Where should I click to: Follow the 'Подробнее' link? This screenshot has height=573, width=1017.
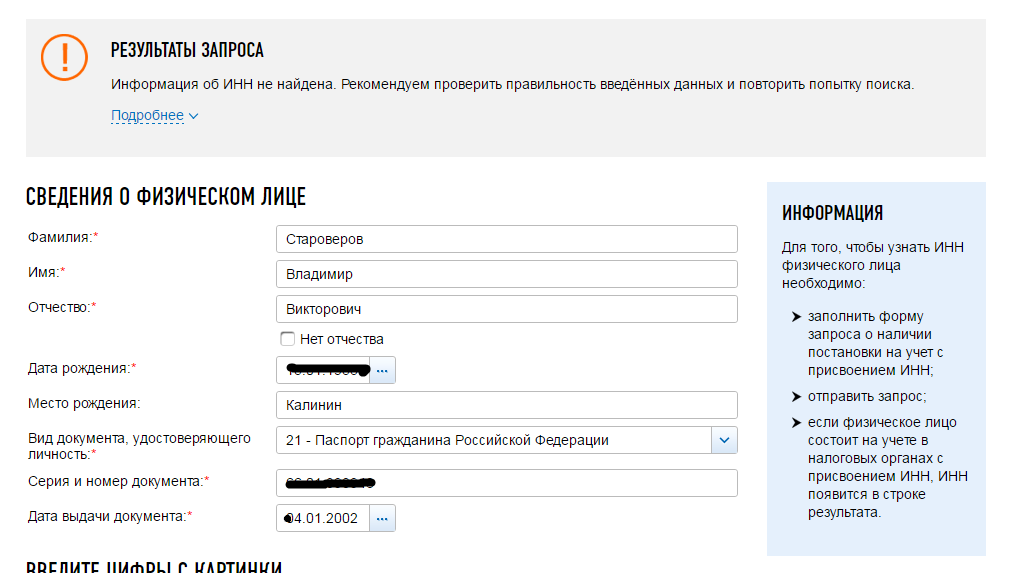point(147,115)
